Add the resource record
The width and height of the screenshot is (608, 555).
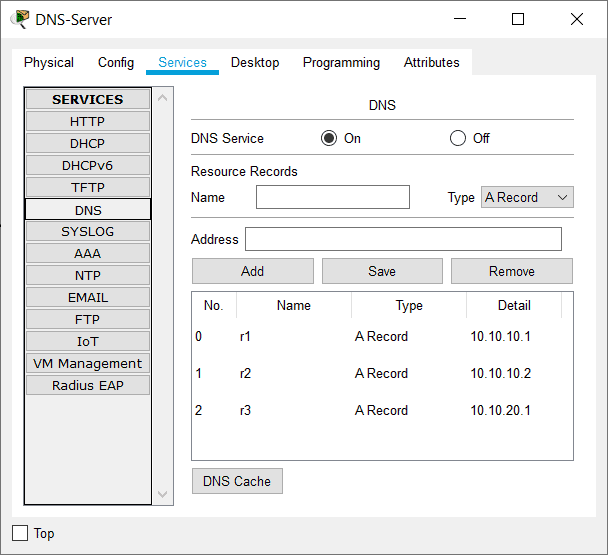tap(253, 271)
